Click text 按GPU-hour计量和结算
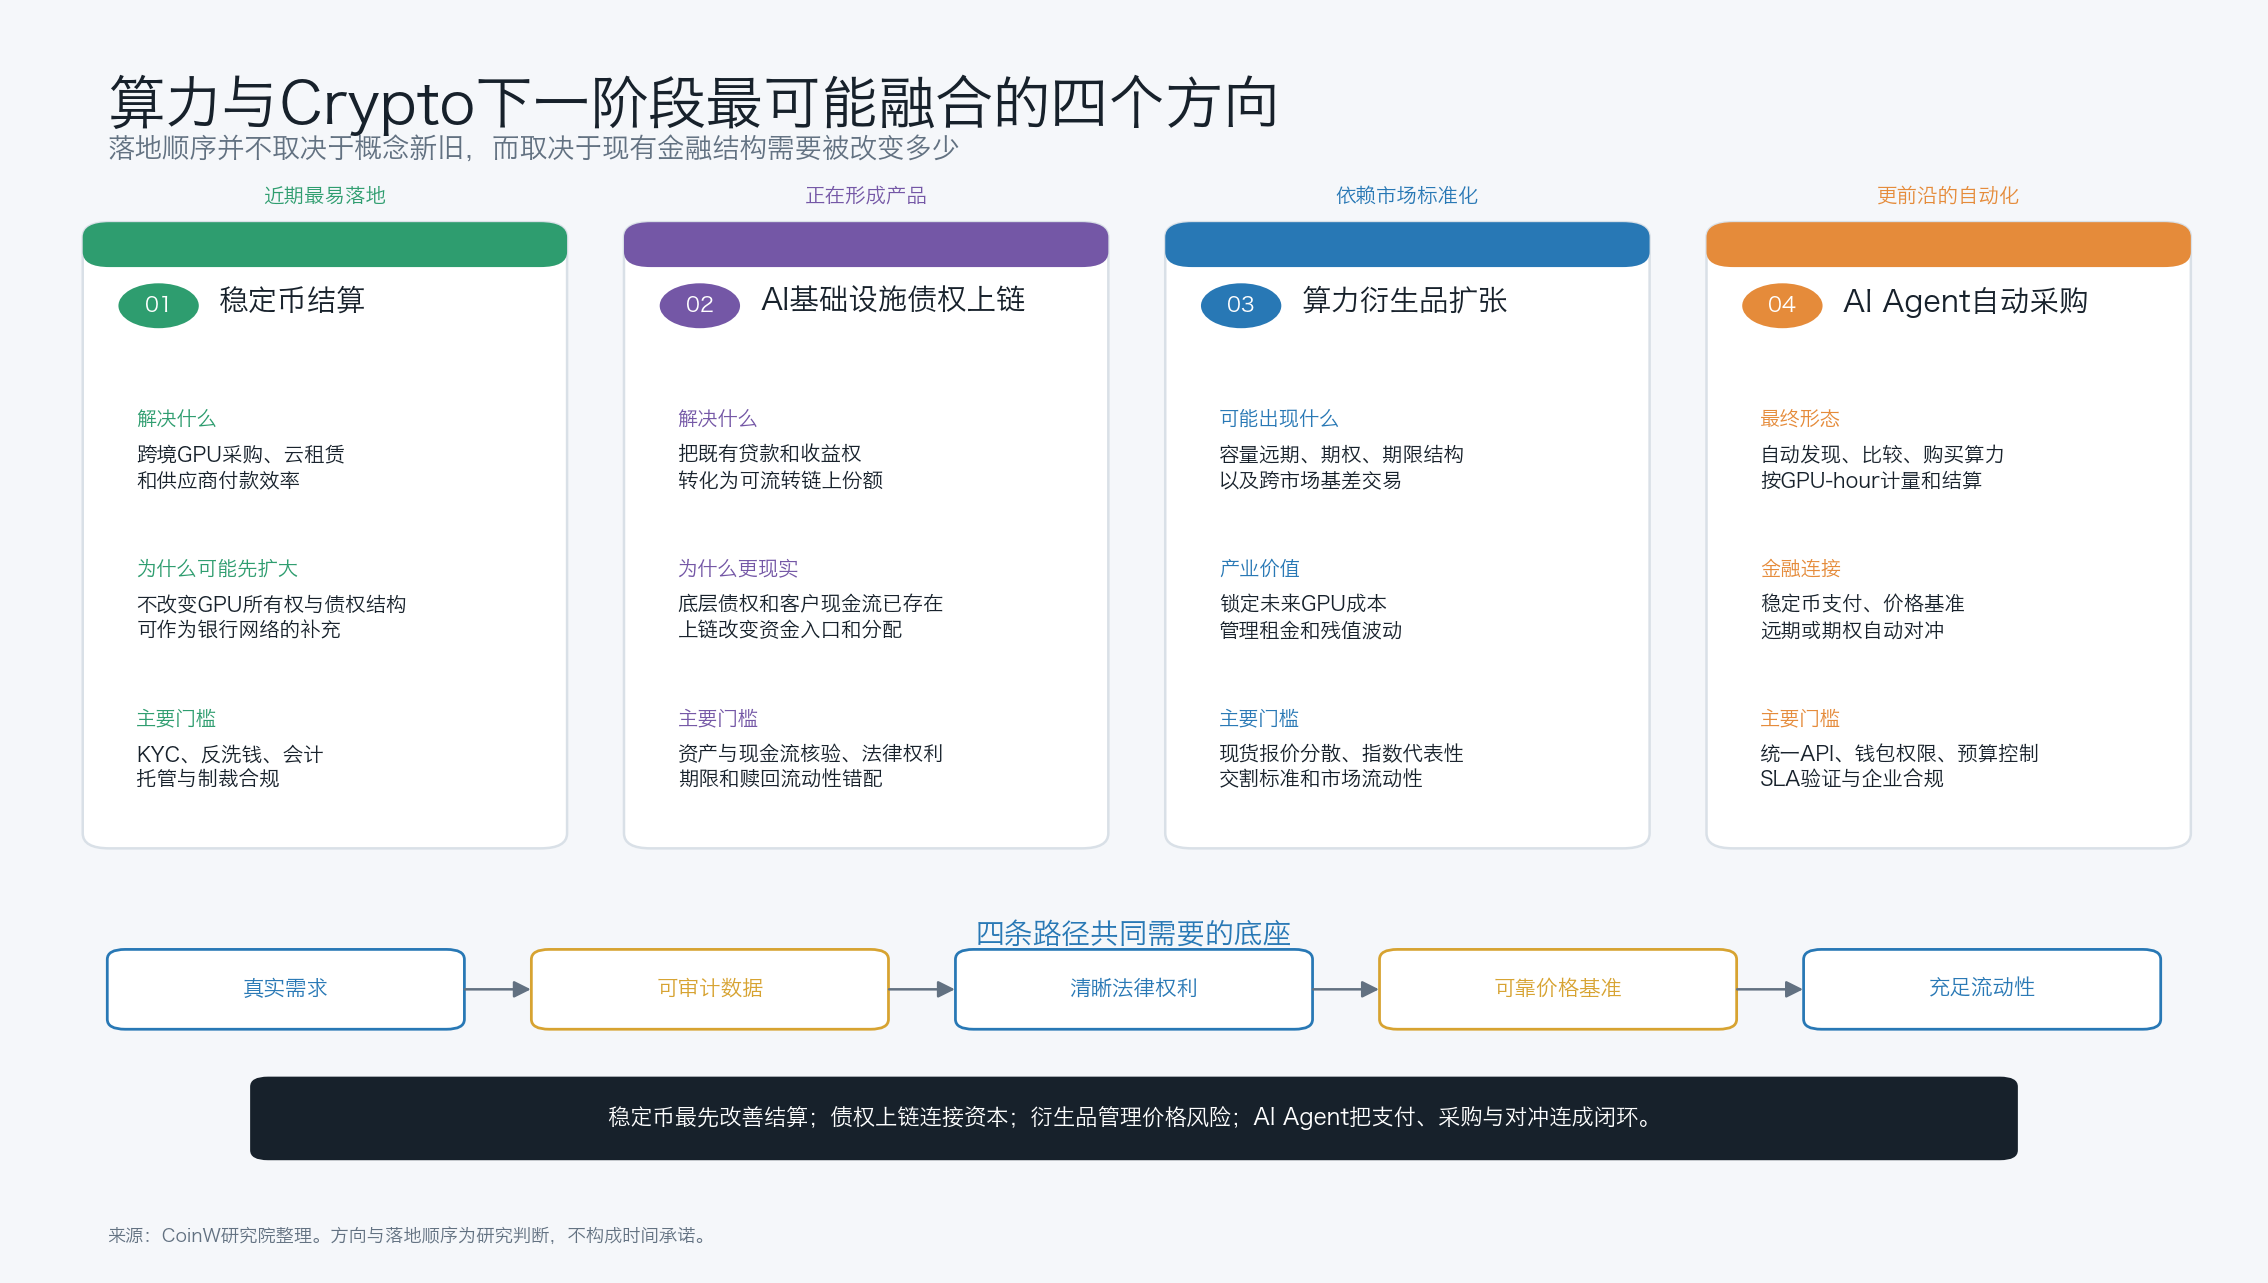Image resolution: width=2268 pixels, height=1283 pixels. (1871, 481)
